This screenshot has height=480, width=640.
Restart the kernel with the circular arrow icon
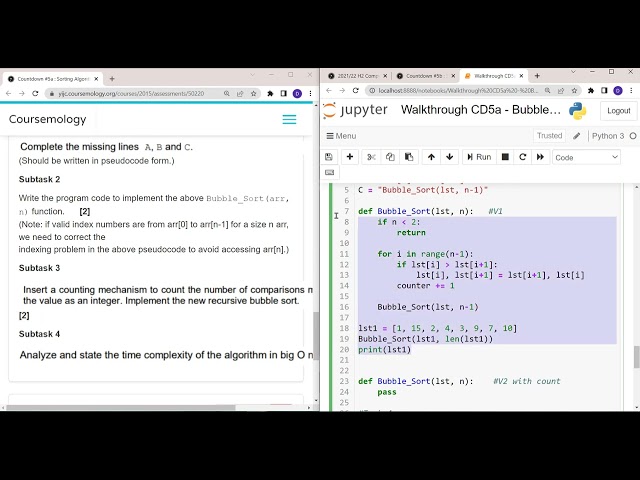(522, 157)
